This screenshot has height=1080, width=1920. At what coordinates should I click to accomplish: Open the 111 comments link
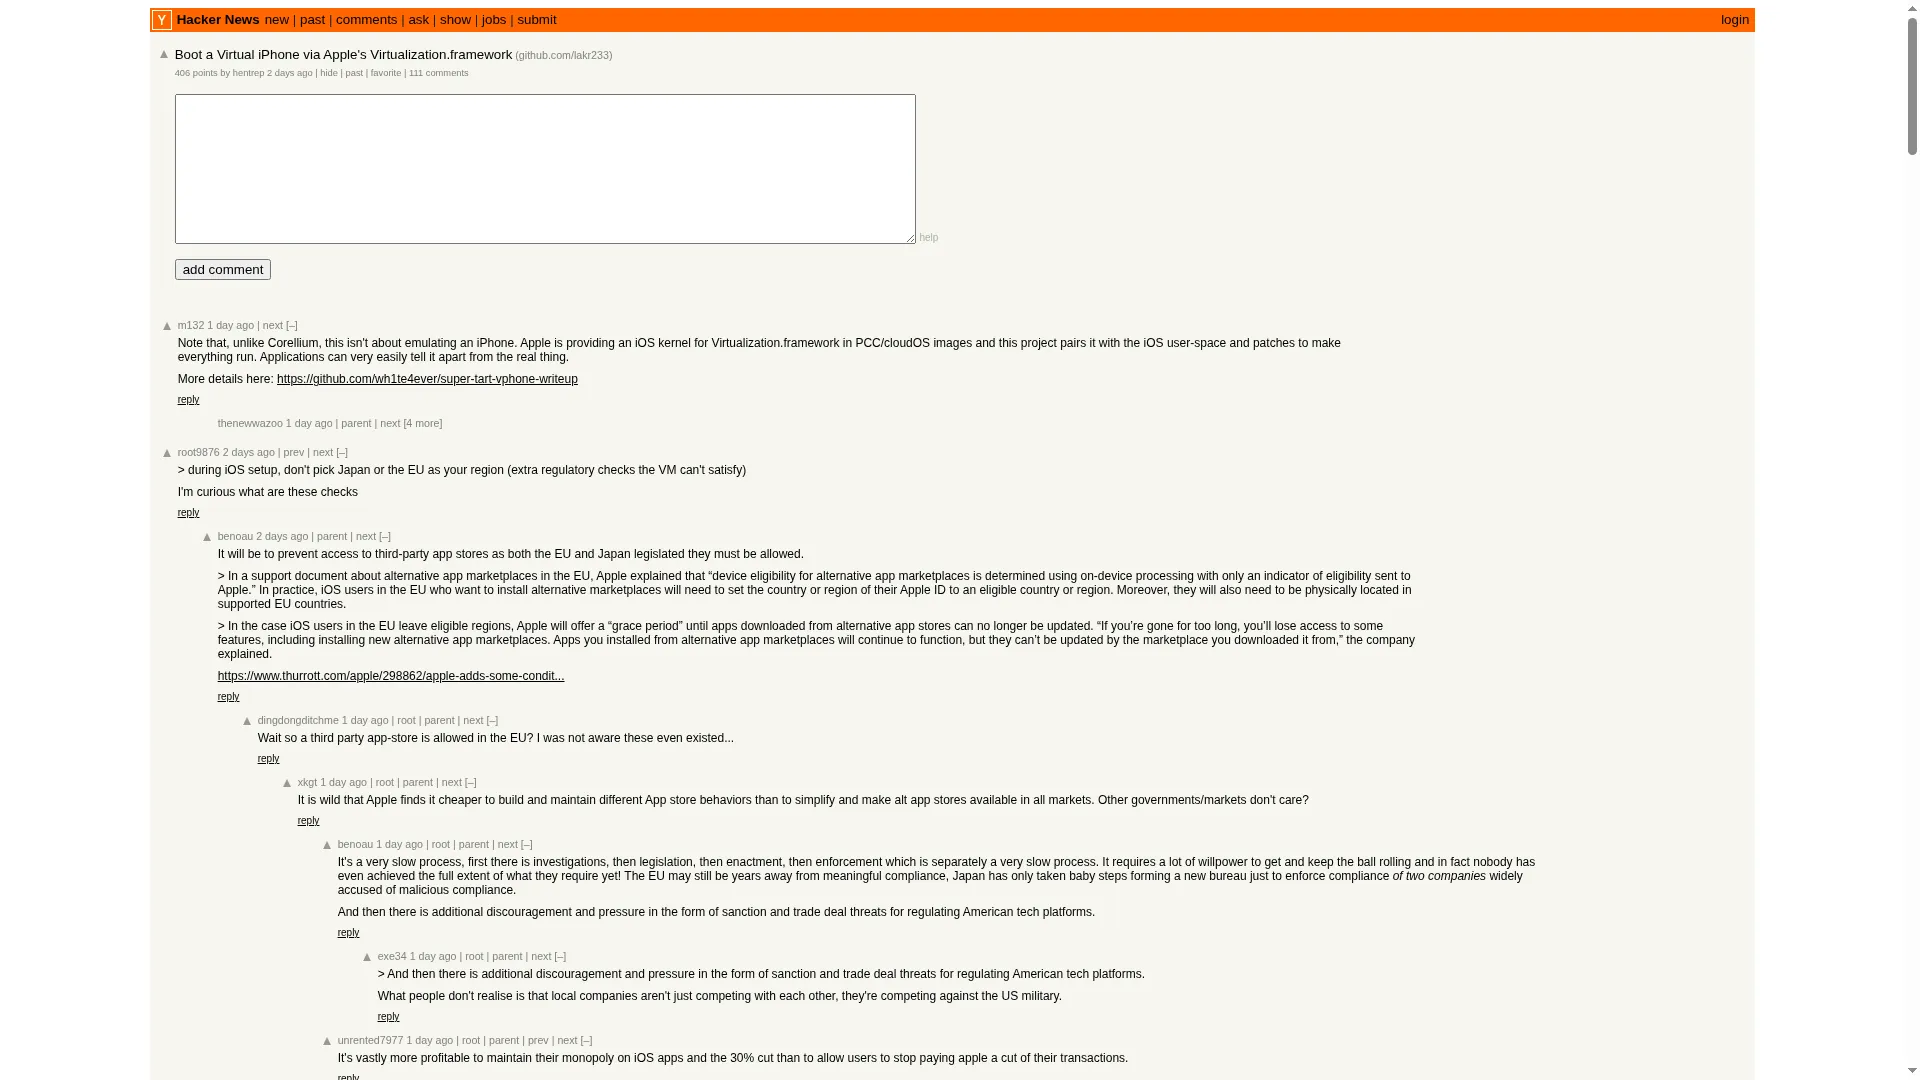[438, 73]
